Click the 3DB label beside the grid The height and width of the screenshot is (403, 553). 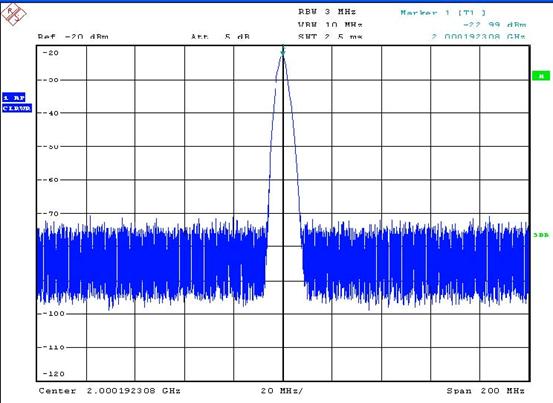pyautogui.click(x=541, y=234)
